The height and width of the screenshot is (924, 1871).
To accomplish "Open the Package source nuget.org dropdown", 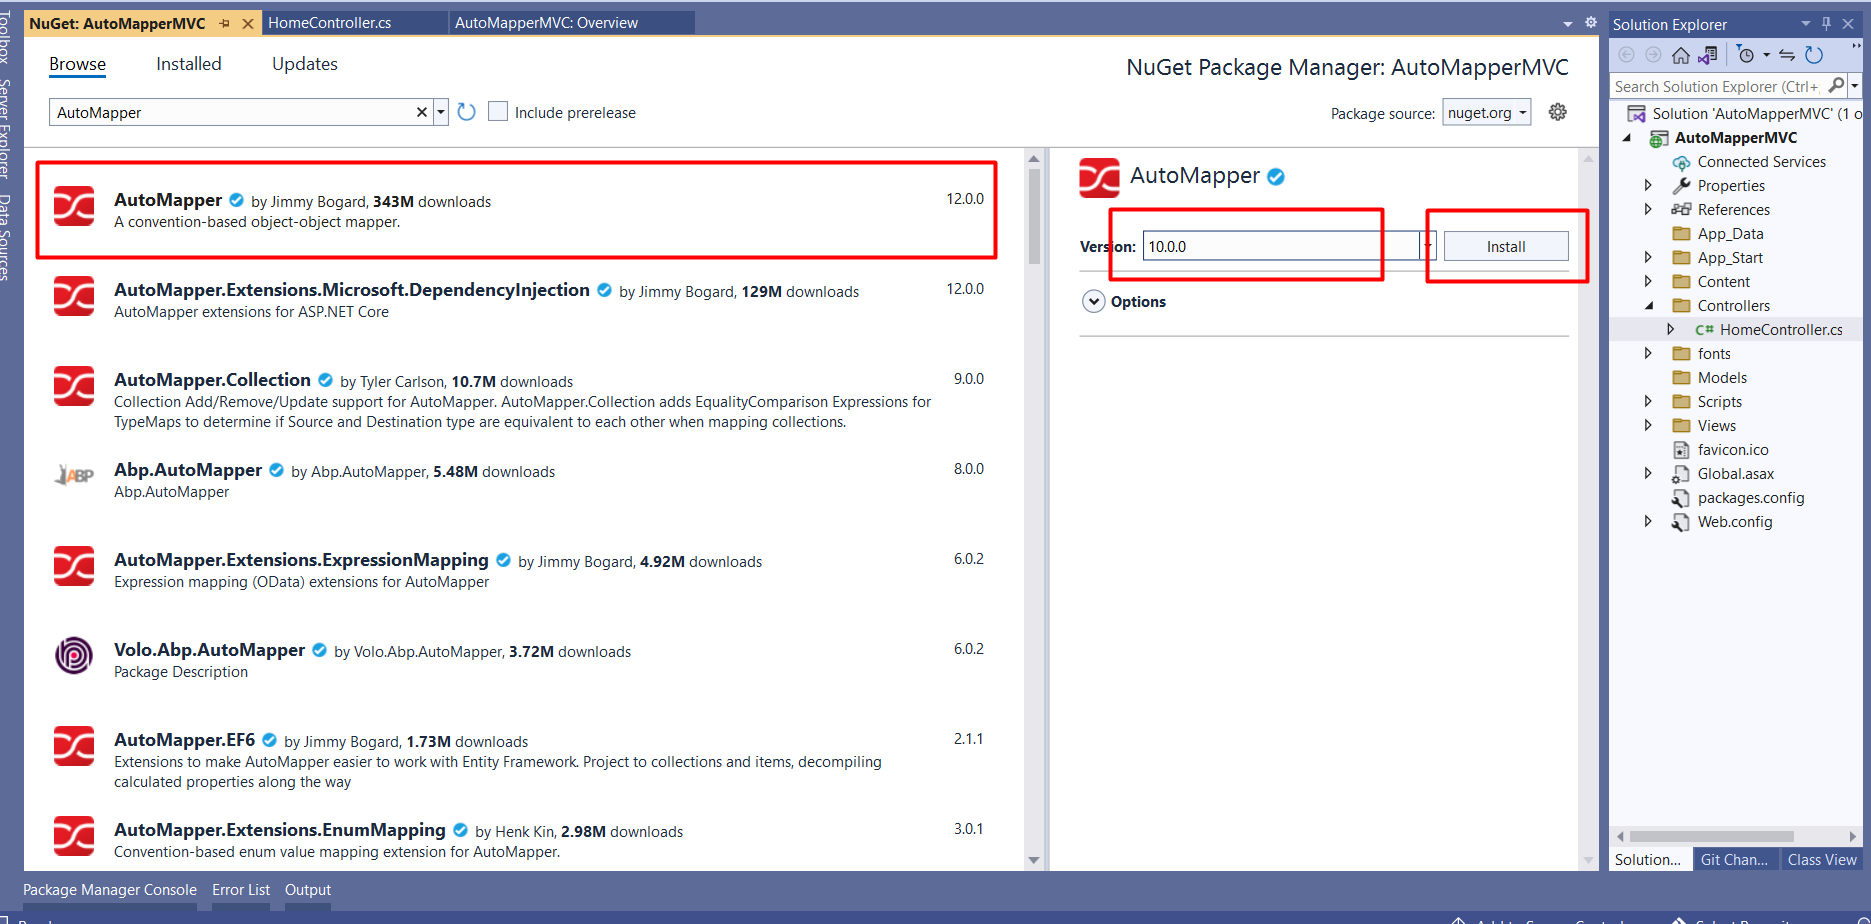I will [1486, 113].
